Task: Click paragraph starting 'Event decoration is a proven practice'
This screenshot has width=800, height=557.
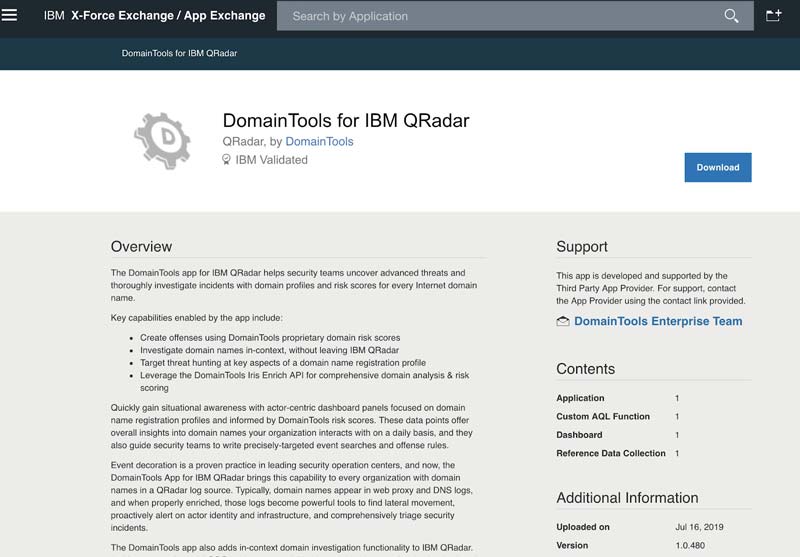Action: tap(292, 496)
